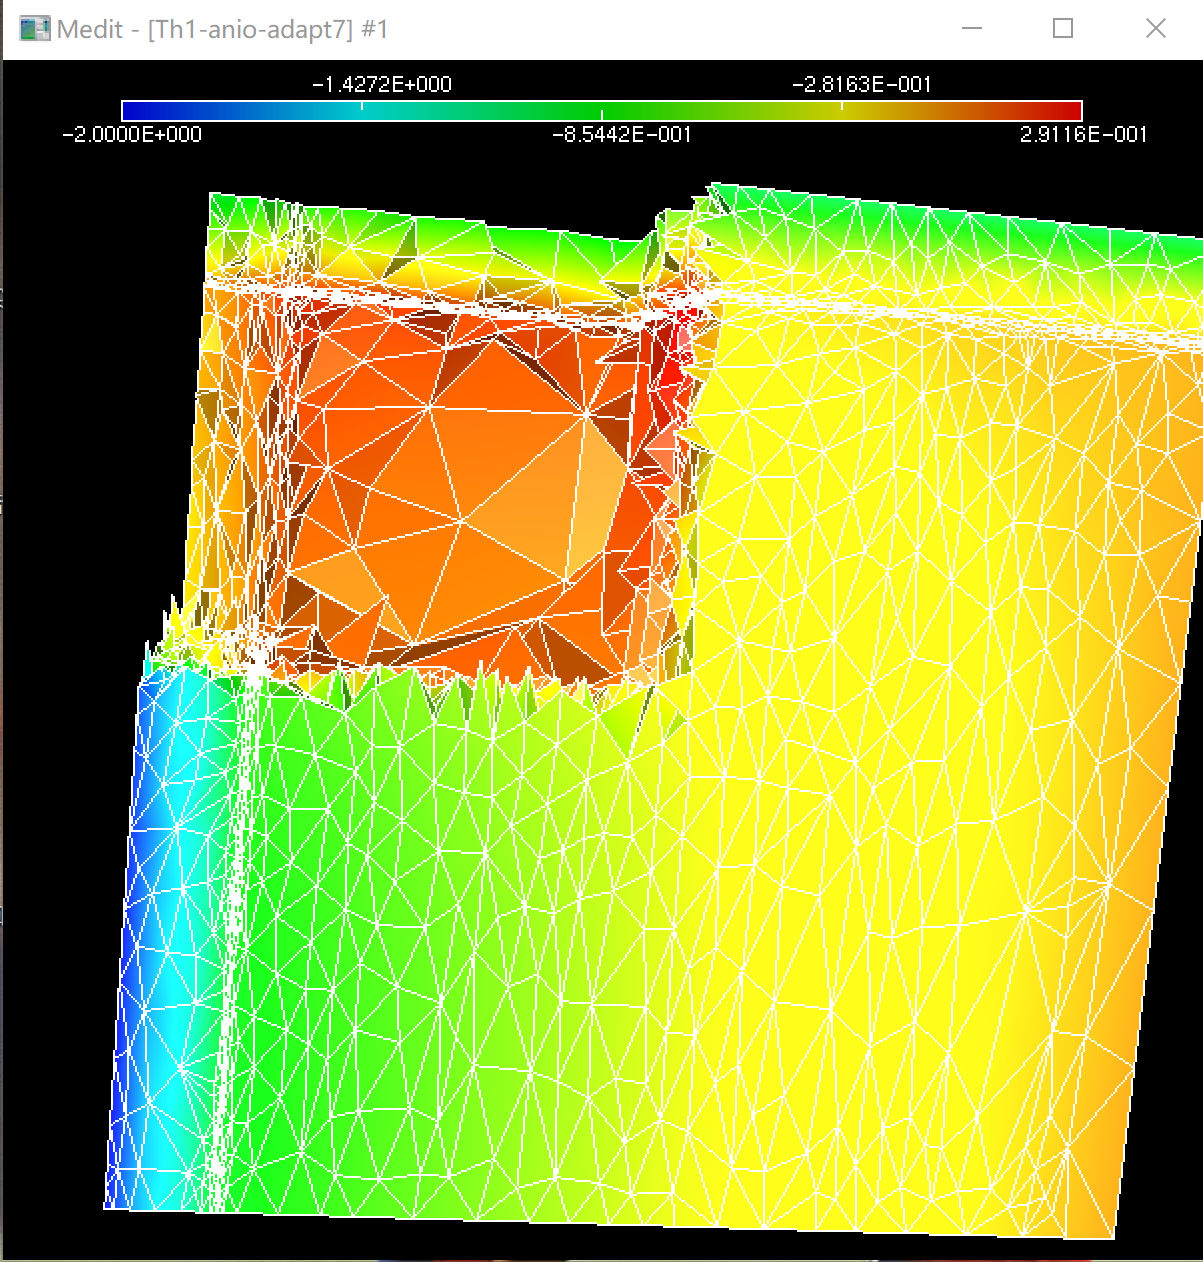
Task: Close the Medit viewer window
Action: click(1155, 29)
